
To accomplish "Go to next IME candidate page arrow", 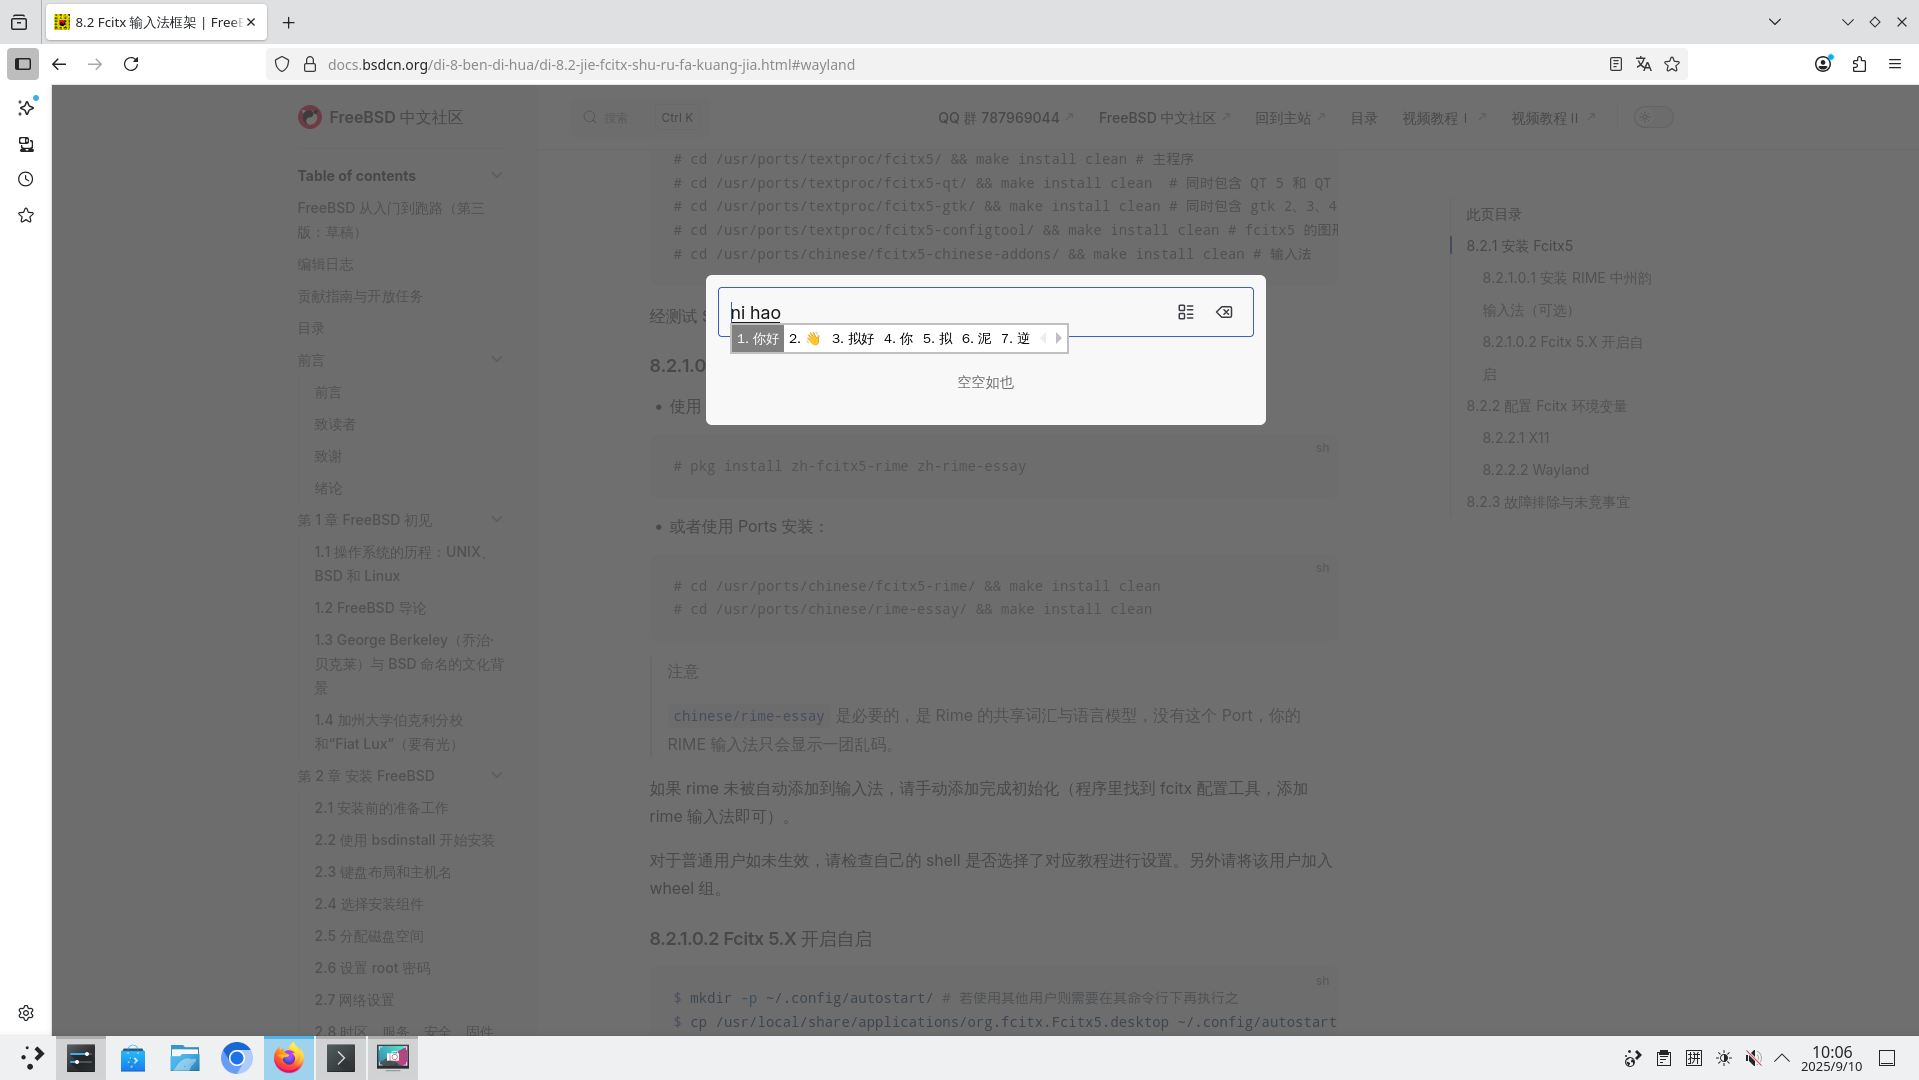I will coord(1058,338).
